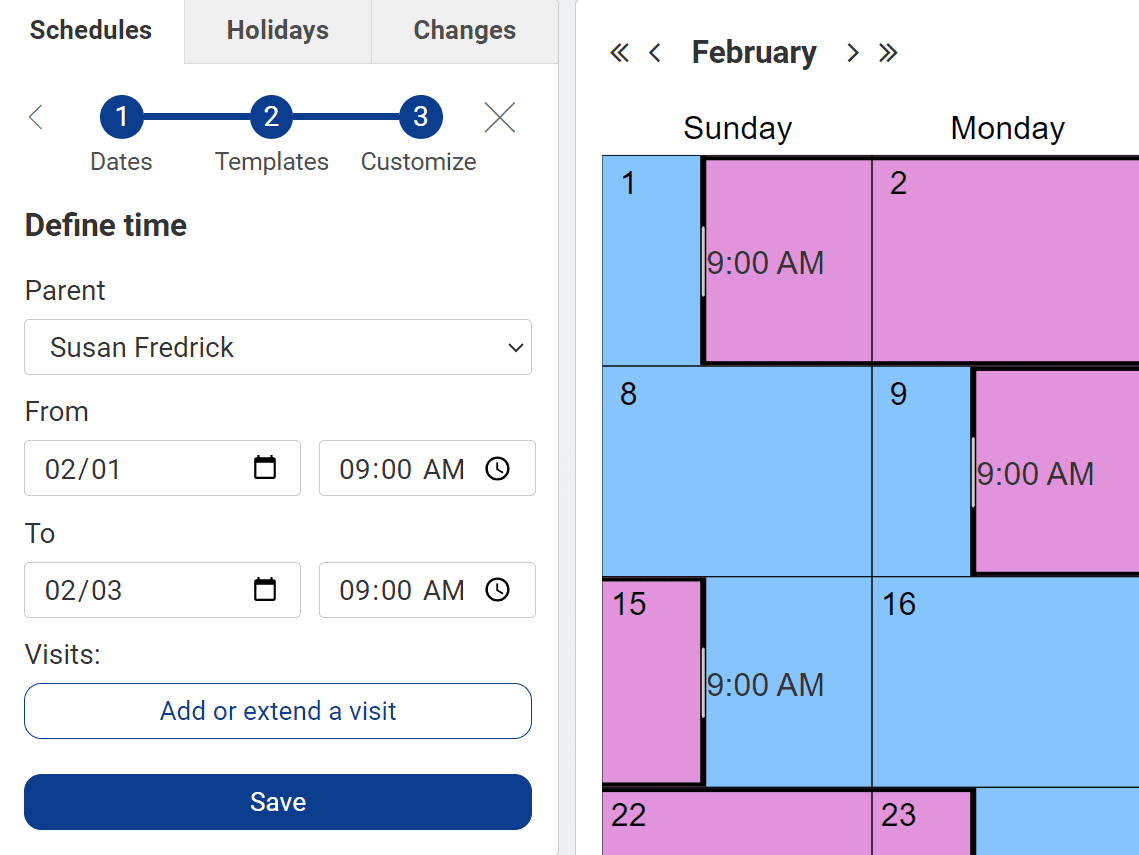The image size is (1139, 855).
Task: Open the From date calendar picker icon
Action: pos(264,468)
